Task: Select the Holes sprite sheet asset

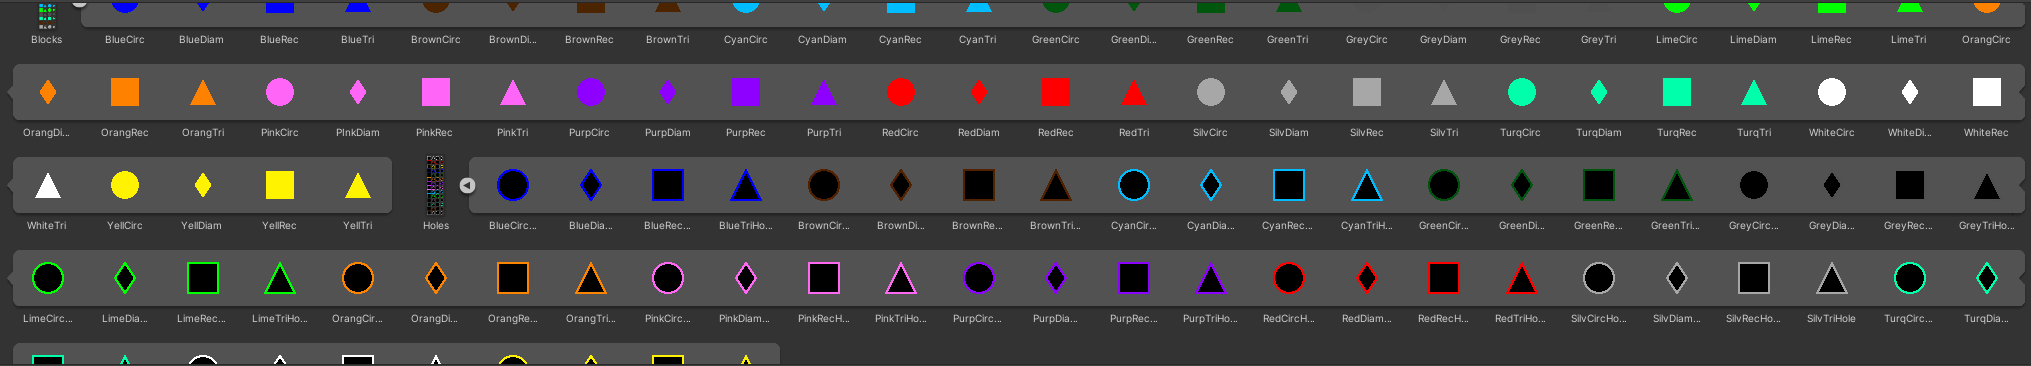Action: click(x=435, y=185)
